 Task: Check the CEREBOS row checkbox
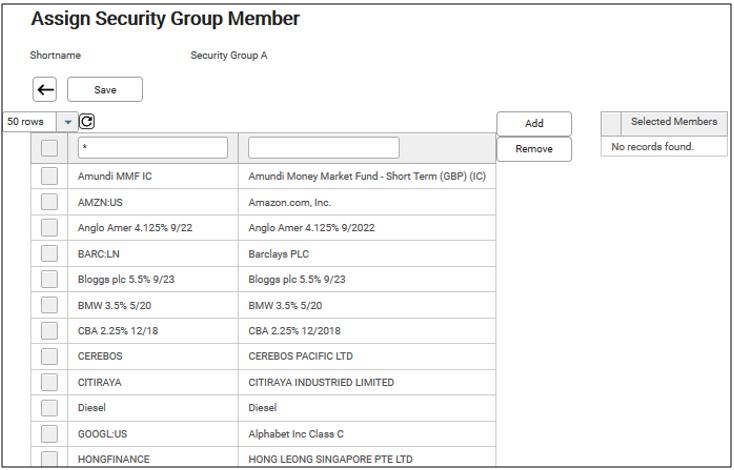[50, 356]
